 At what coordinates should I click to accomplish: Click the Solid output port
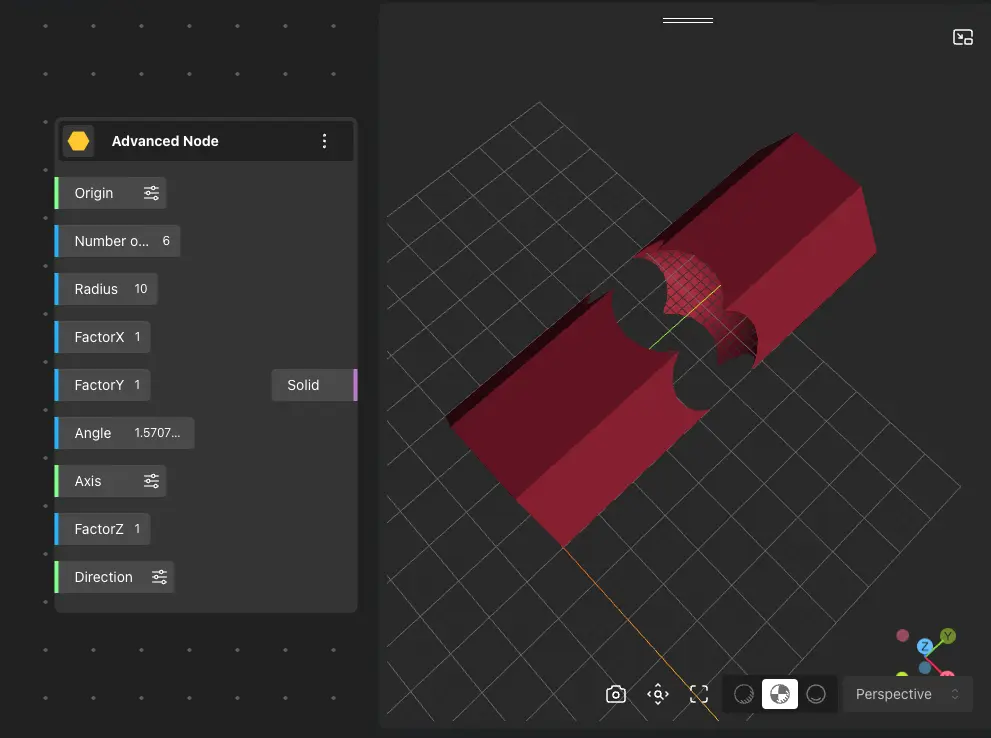pyautogui.click(x=354, y=385)
